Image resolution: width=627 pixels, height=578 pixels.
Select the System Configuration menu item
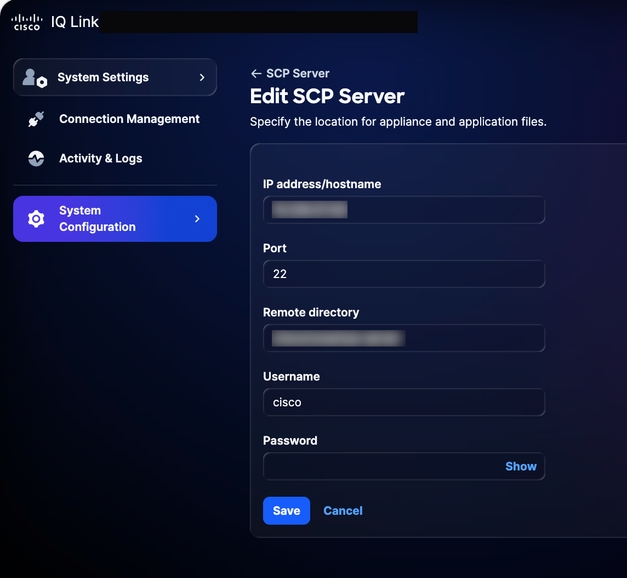tap(115, 219)
